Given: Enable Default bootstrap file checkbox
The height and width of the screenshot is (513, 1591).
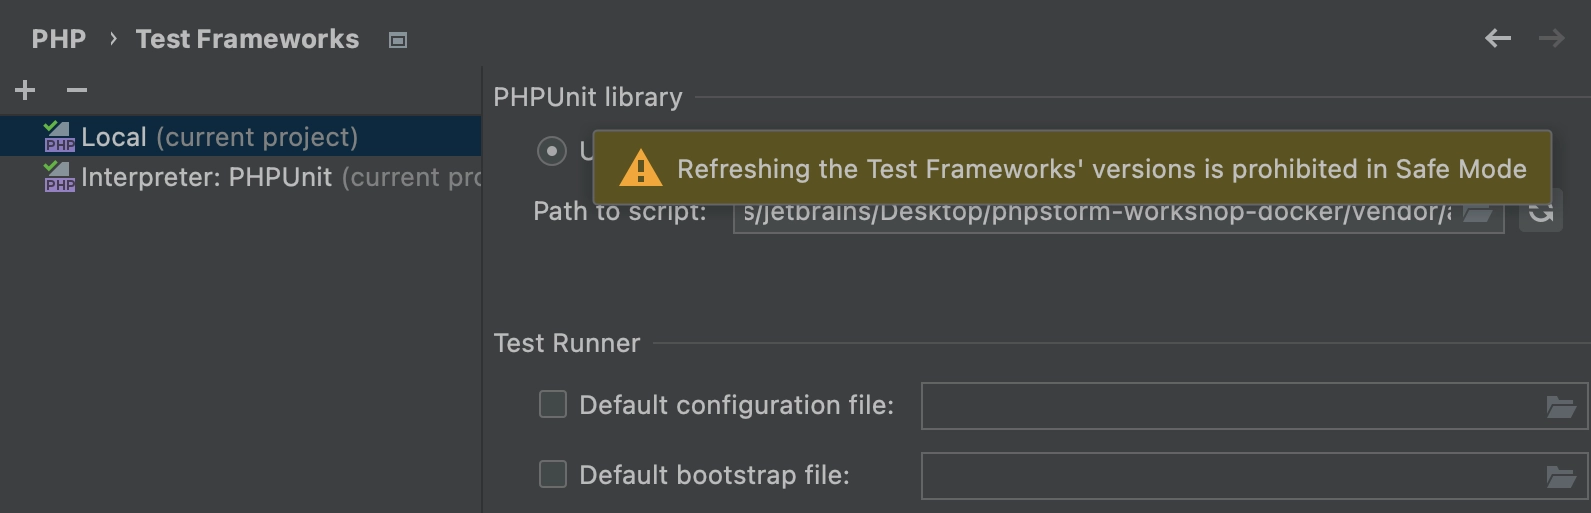Looking at the screenshot, I should (553, 474).
